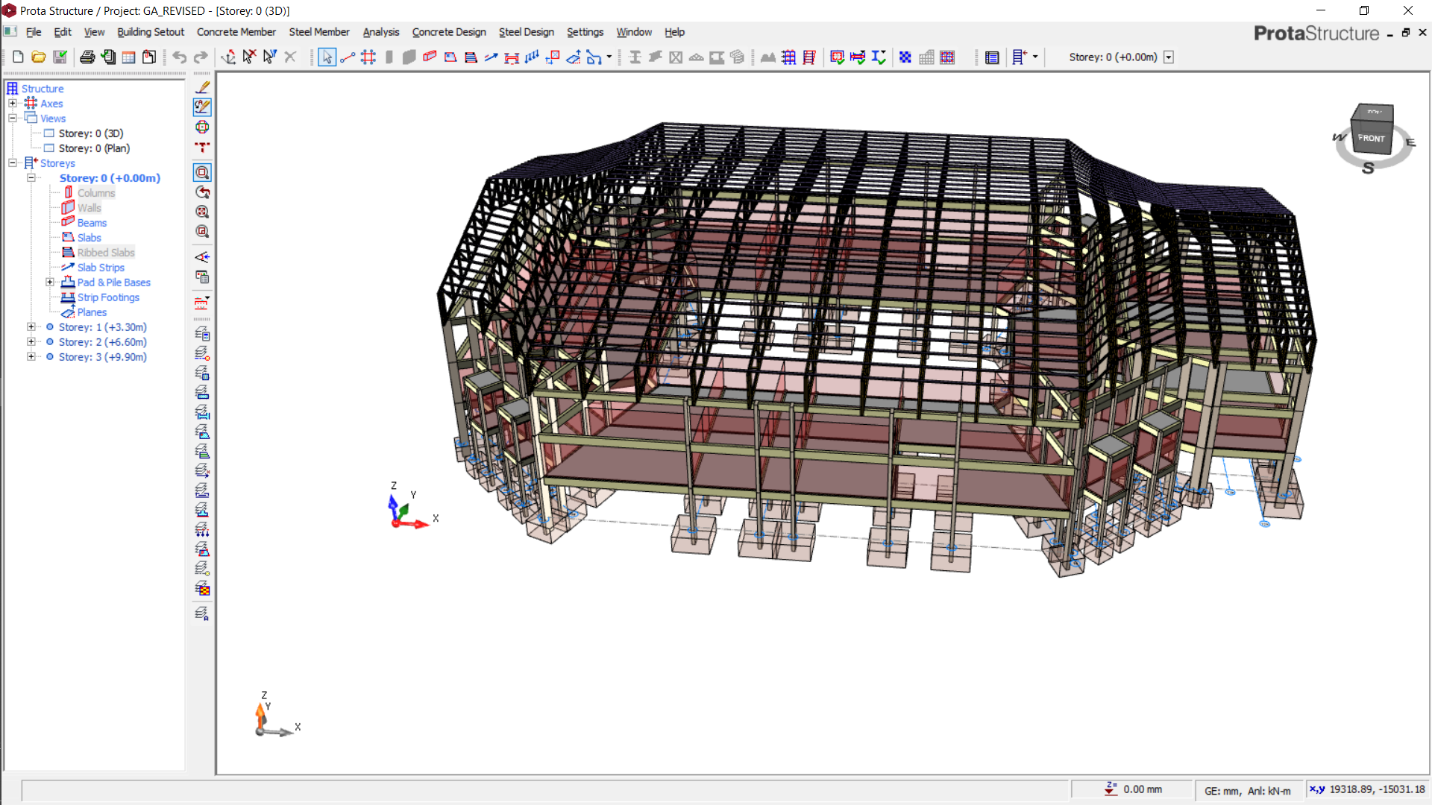
Task: Choose the orthogonal axes grid tool
Action: click(x=368, y=57)
